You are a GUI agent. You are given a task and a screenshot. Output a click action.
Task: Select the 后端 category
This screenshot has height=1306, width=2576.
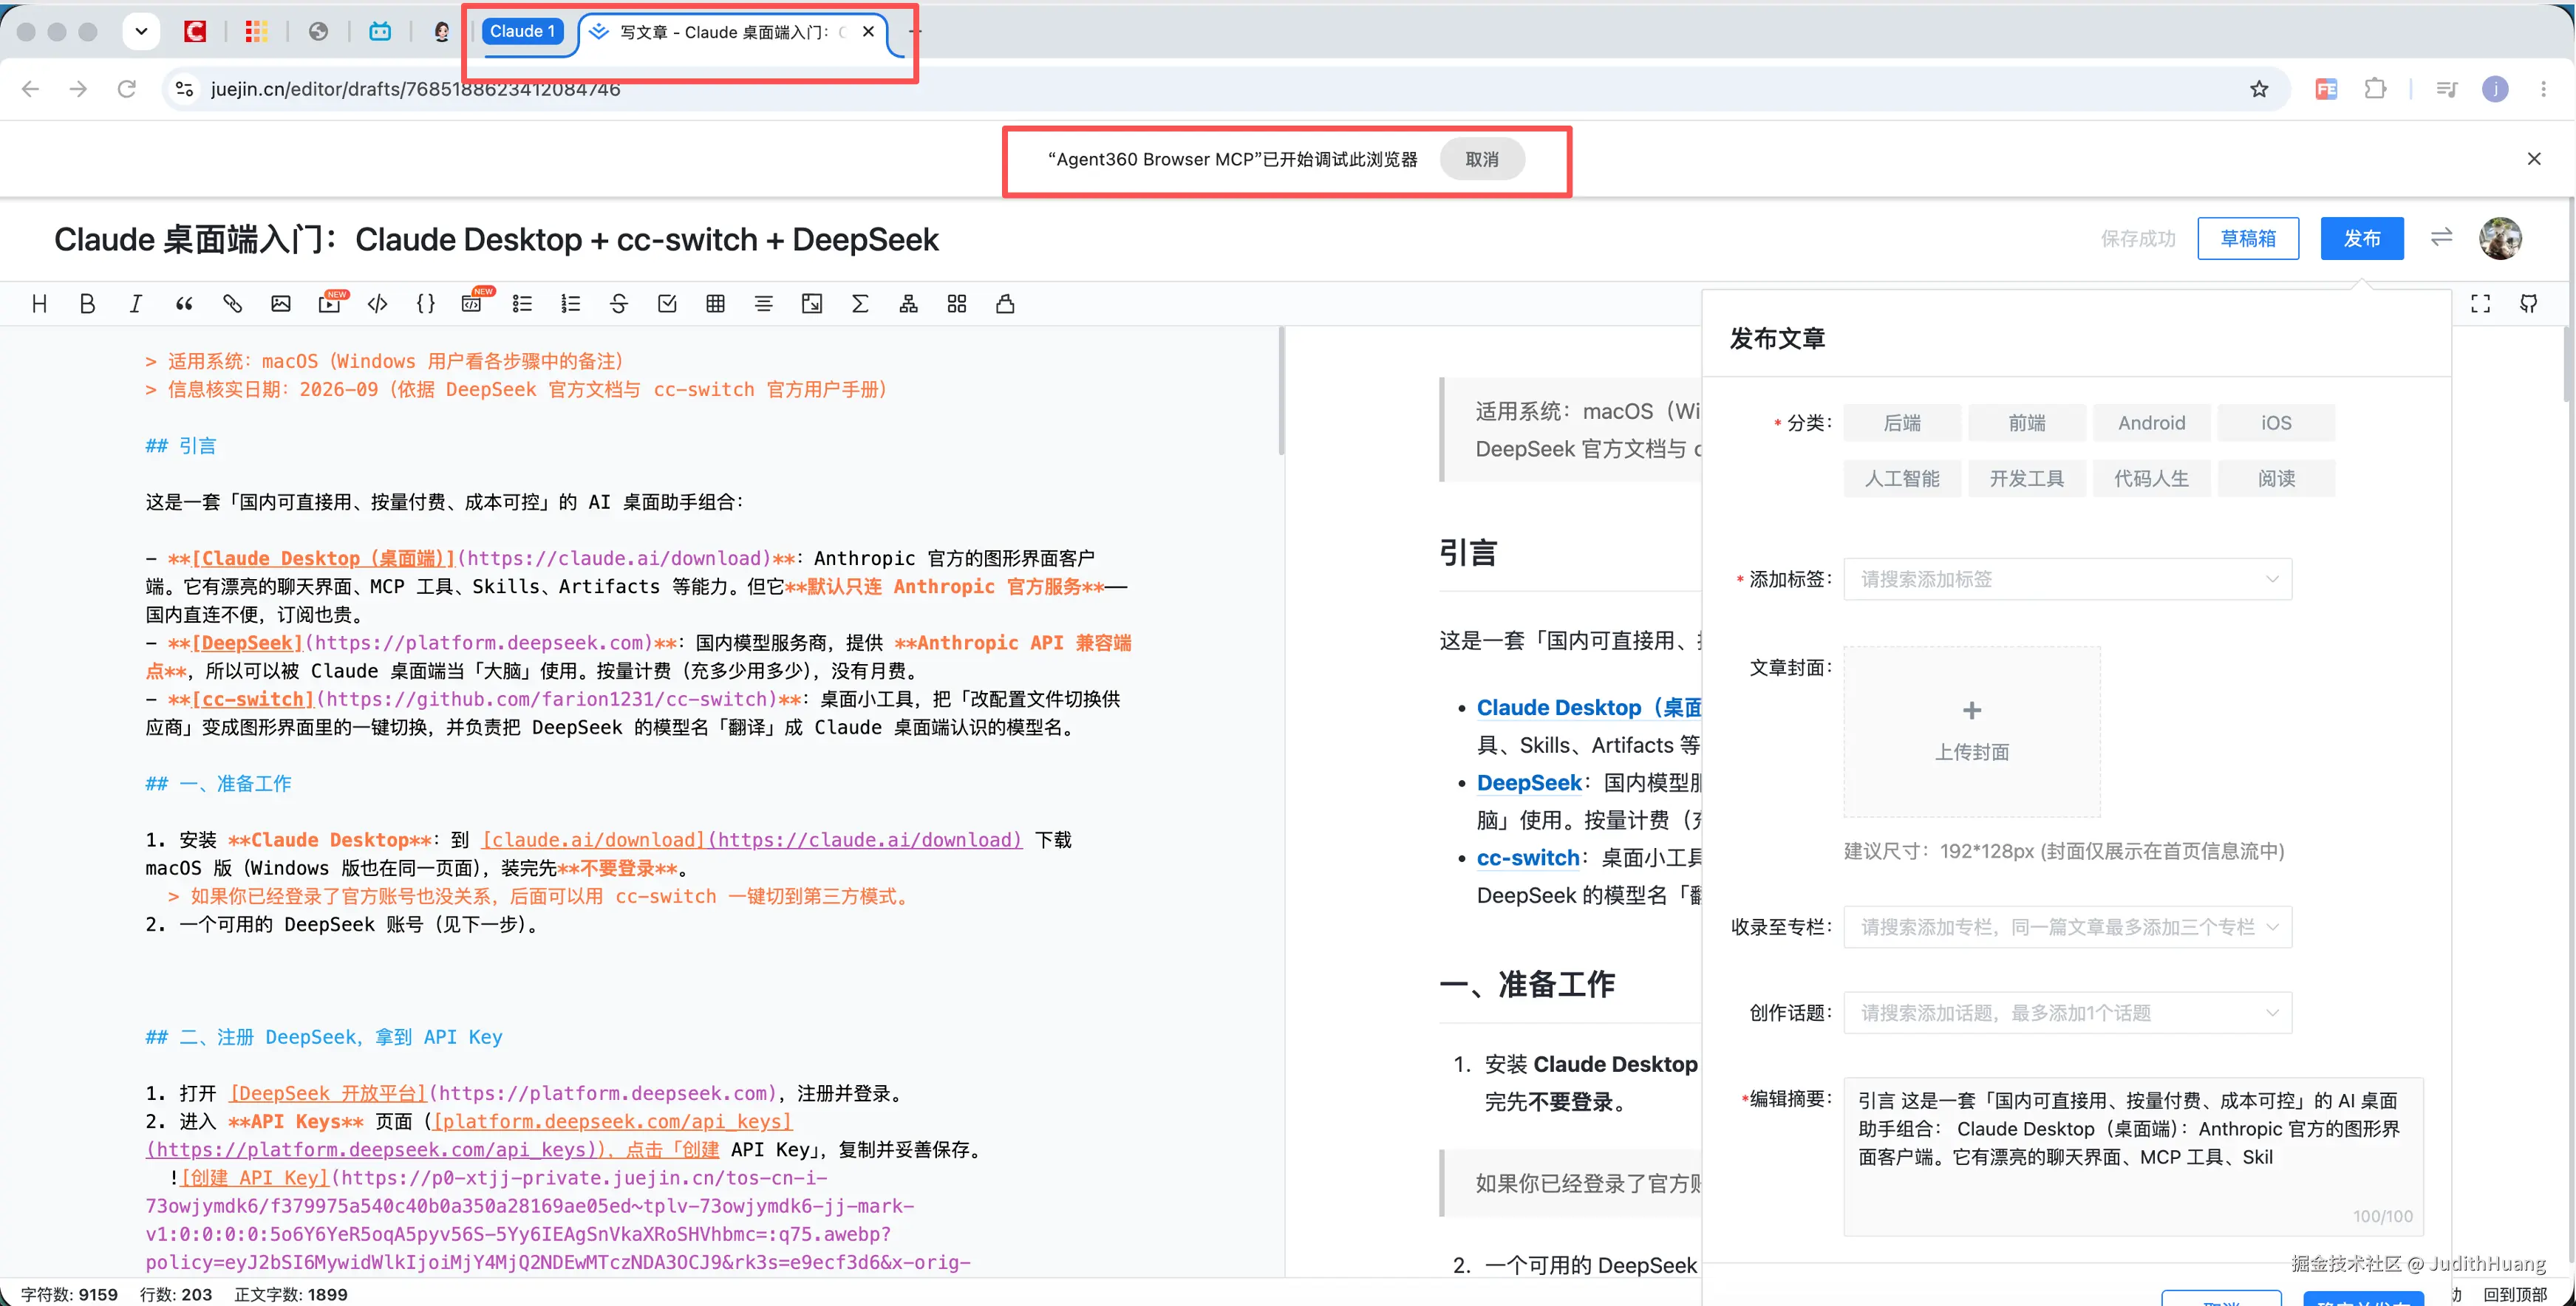click(x=1902, y=423)
